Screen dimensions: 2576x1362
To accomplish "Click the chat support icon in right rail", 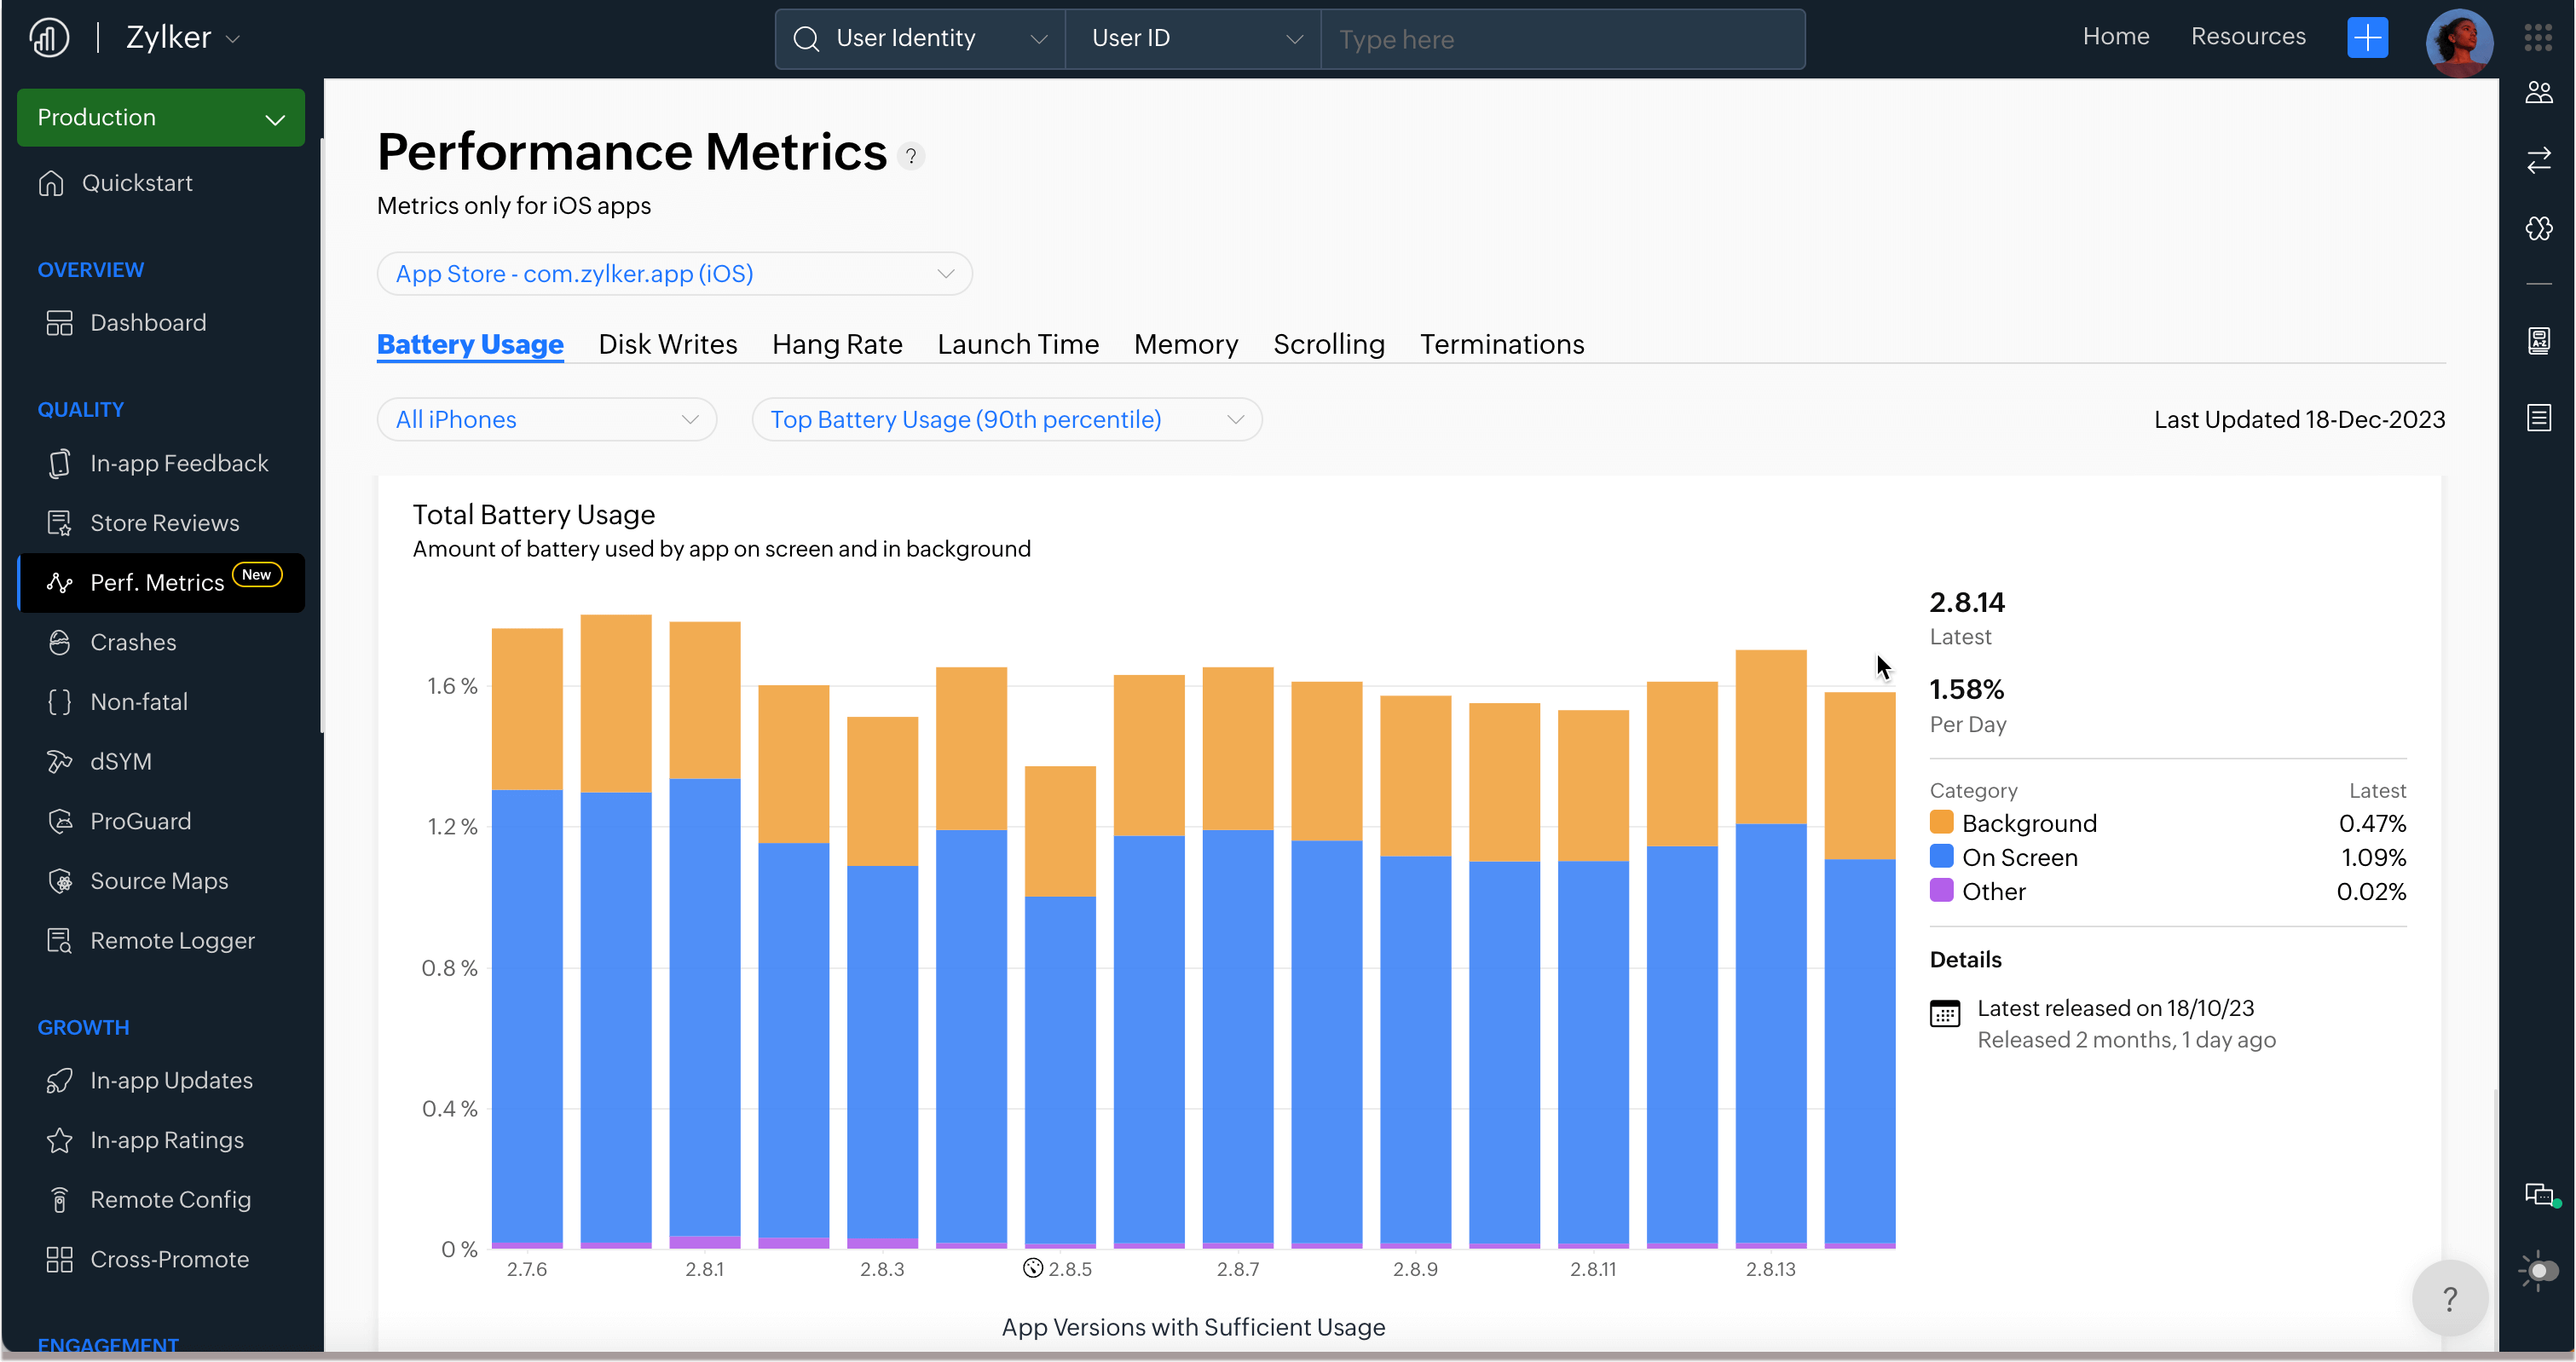I will 2538,1194.
